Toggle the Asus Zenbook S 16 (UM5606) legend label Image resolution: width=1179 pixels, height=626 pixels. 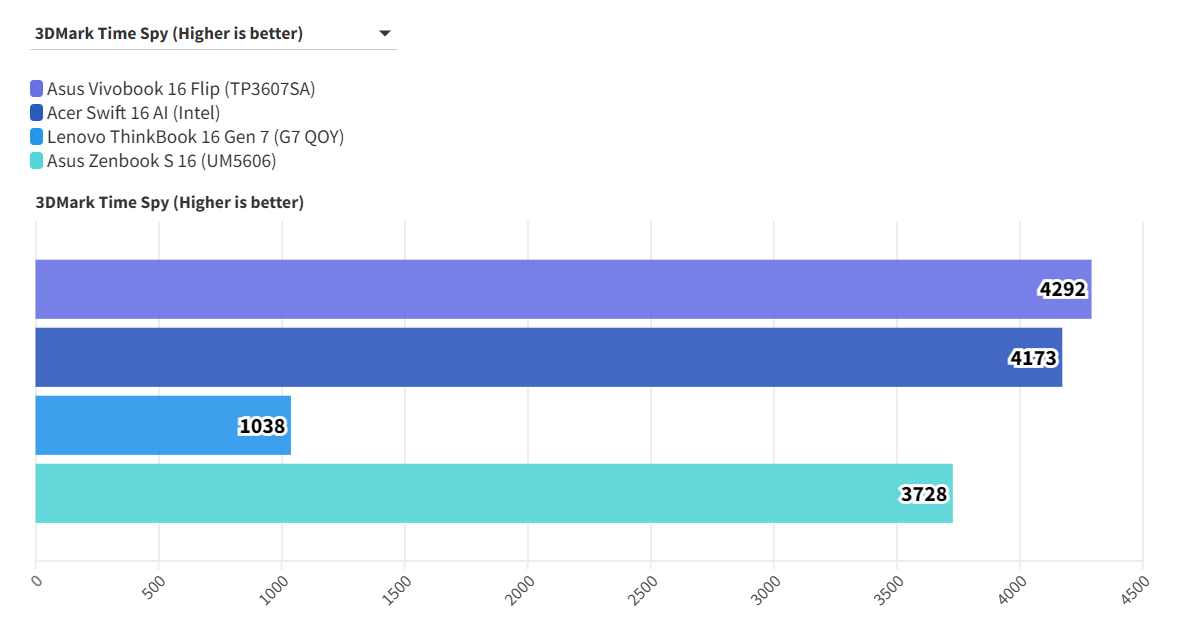click(161, 161)
